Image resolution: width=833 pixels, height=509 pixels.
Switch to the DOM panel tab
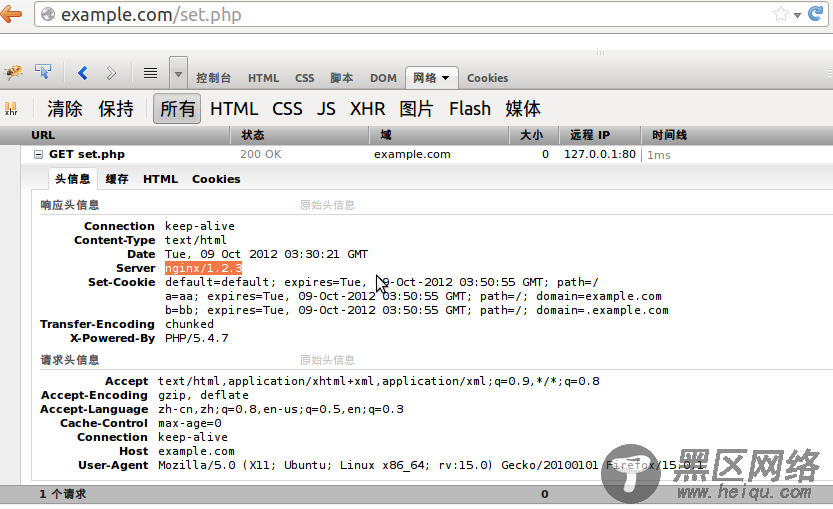click(383, 78)
